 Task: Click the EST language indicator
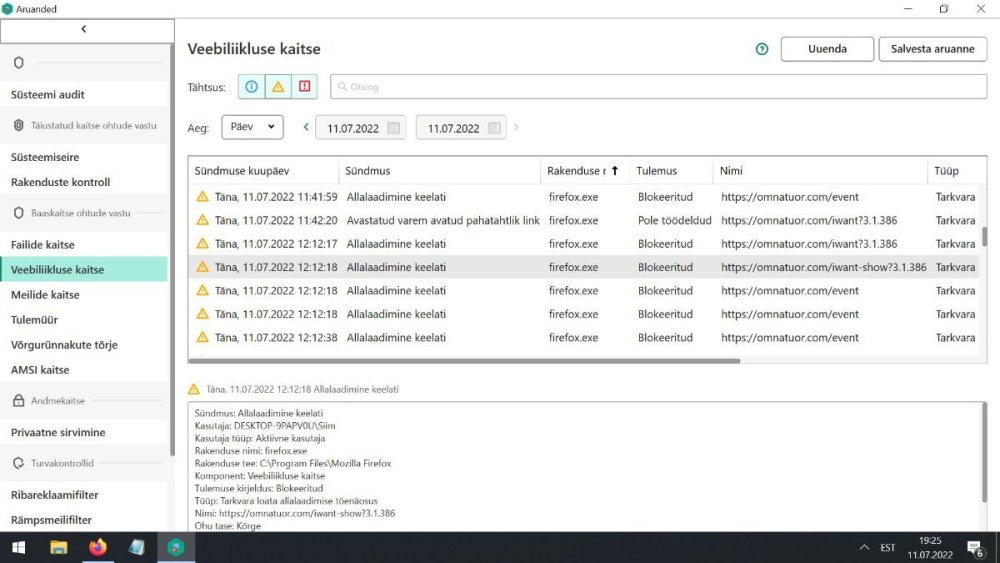tap(888, 548)
